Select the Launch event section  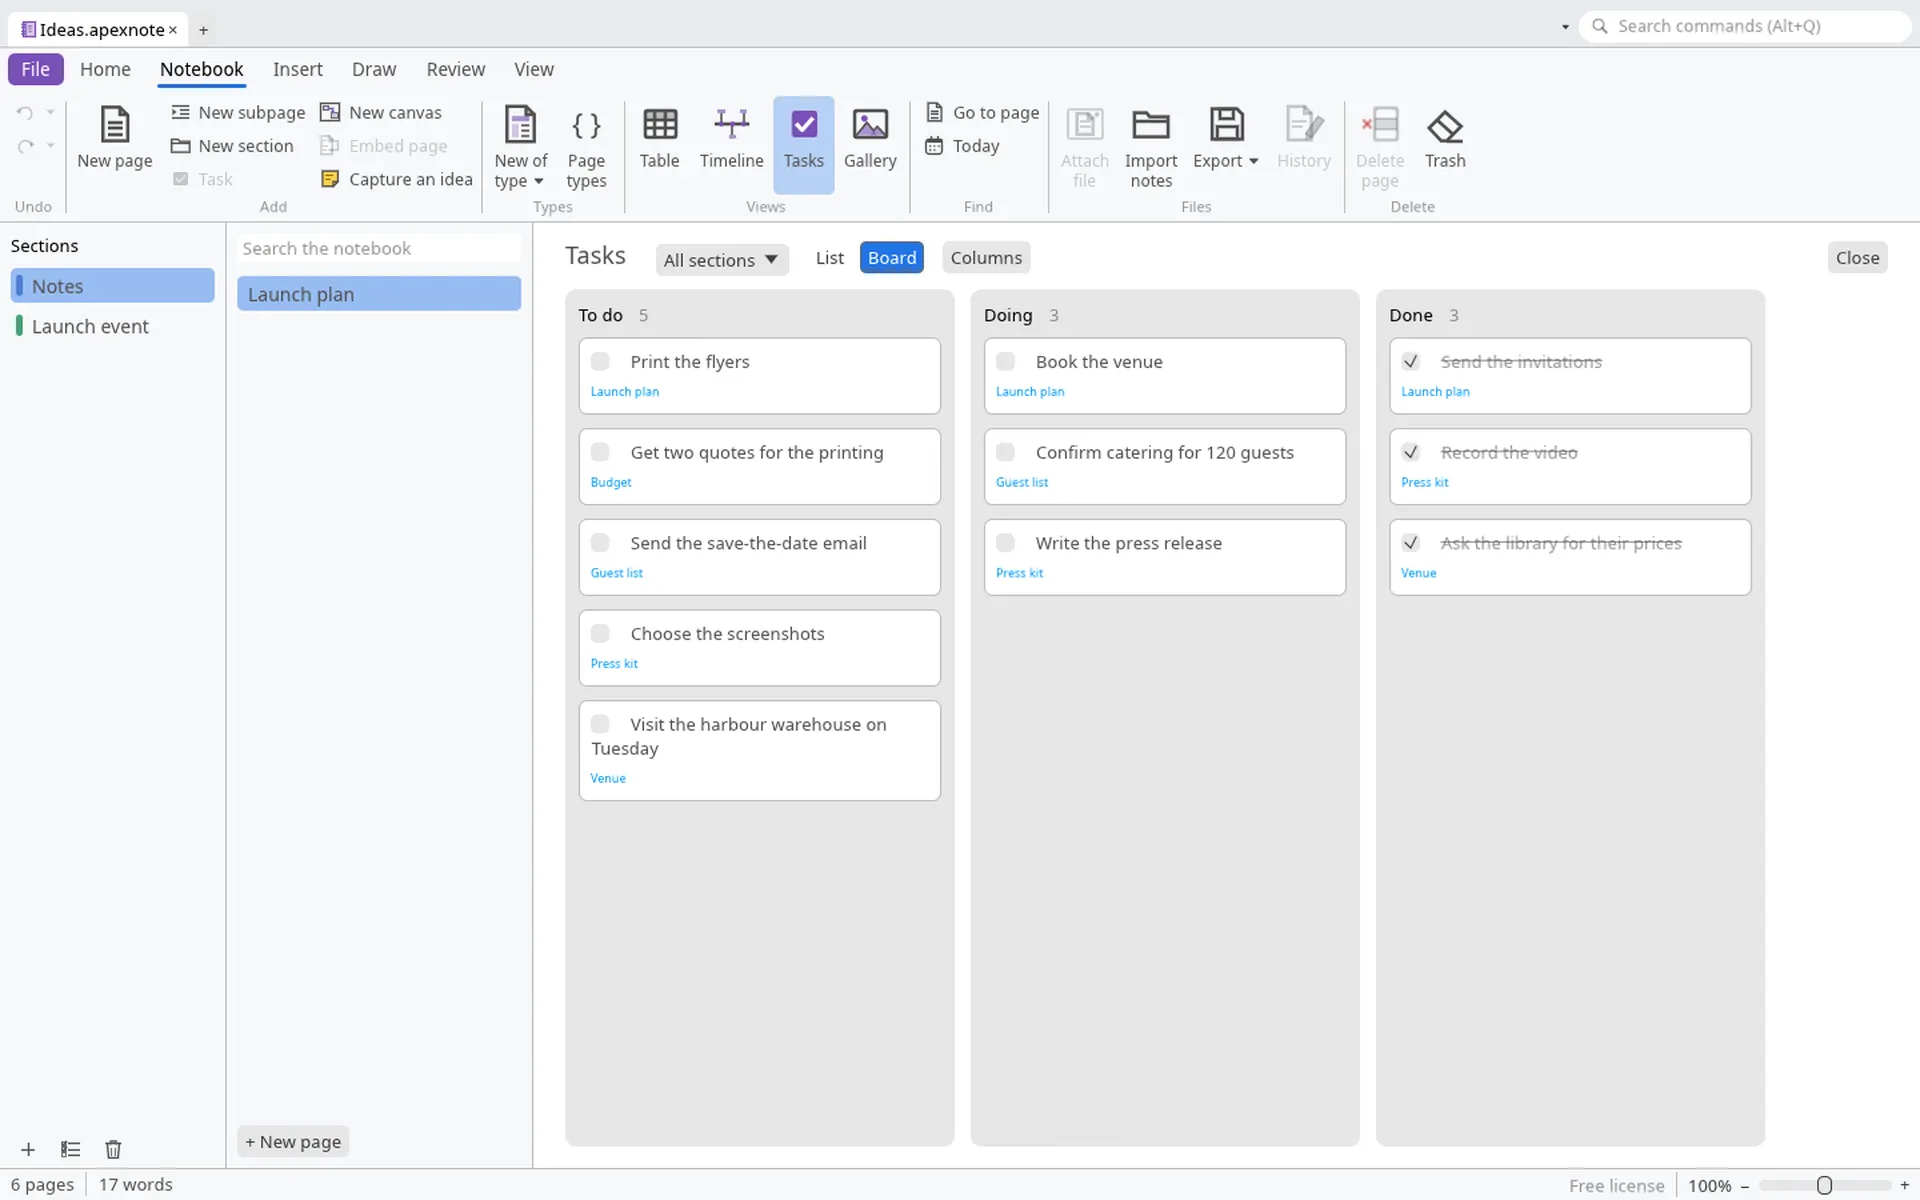coord(113,326)
